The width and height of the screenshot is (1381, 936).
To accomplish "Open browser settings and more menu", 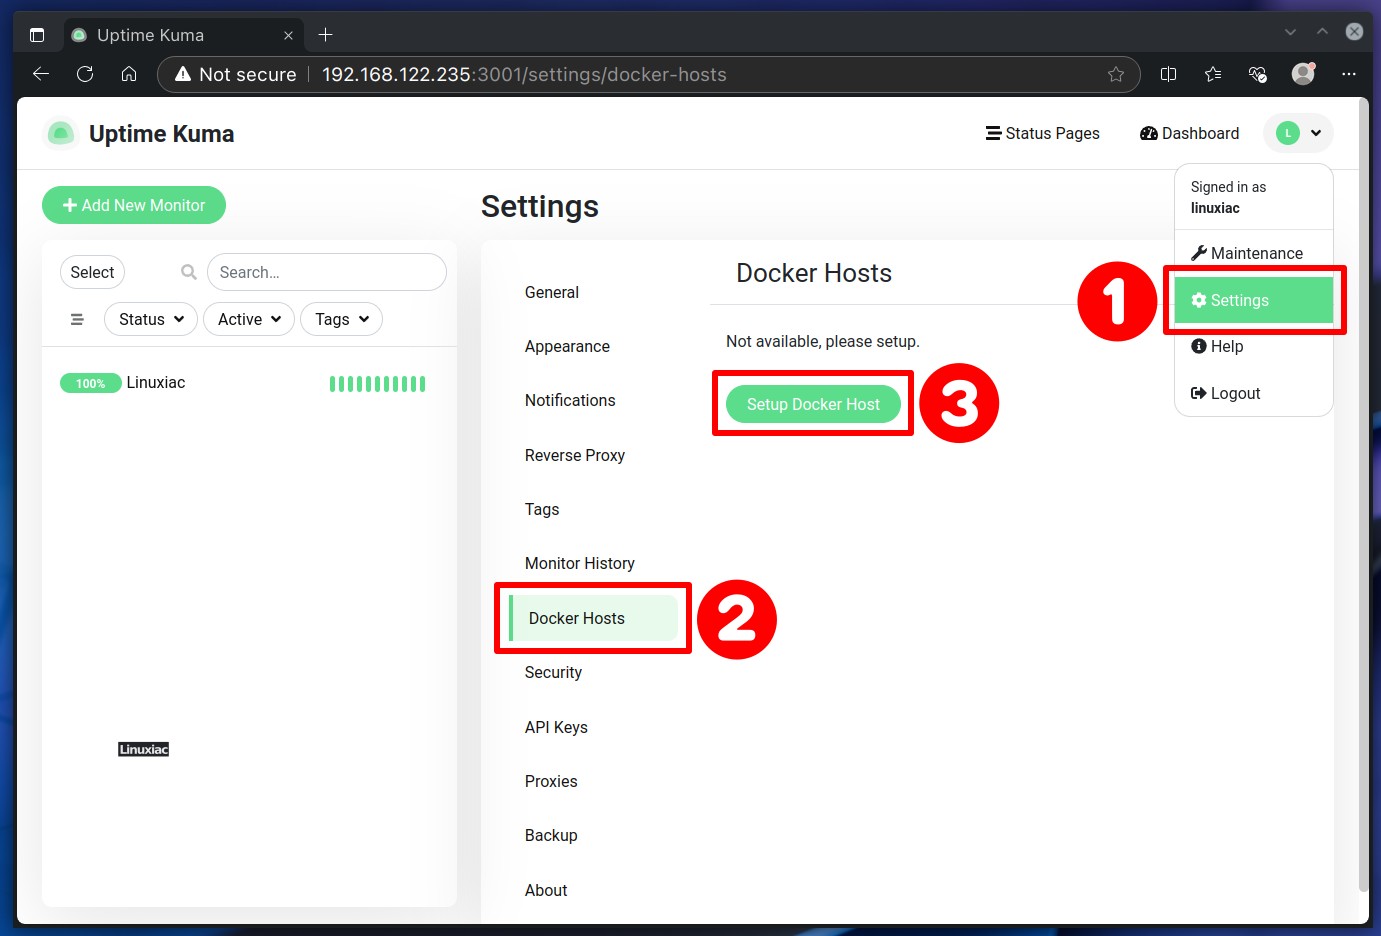I will pyautogui.click(x=1349, y=74).
